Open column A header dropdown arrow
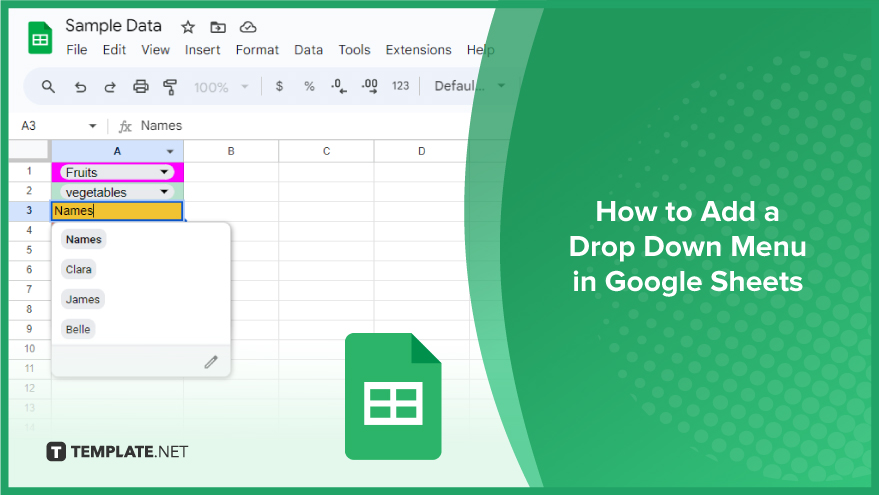The height and width of the screenshot is (495, 879). click(170, 151)
